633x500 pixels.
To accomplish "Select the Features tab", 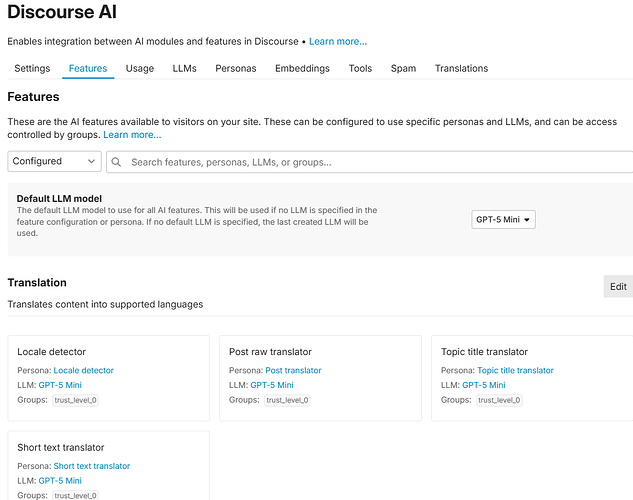I will pyautogui.click(x=88, y=68).
